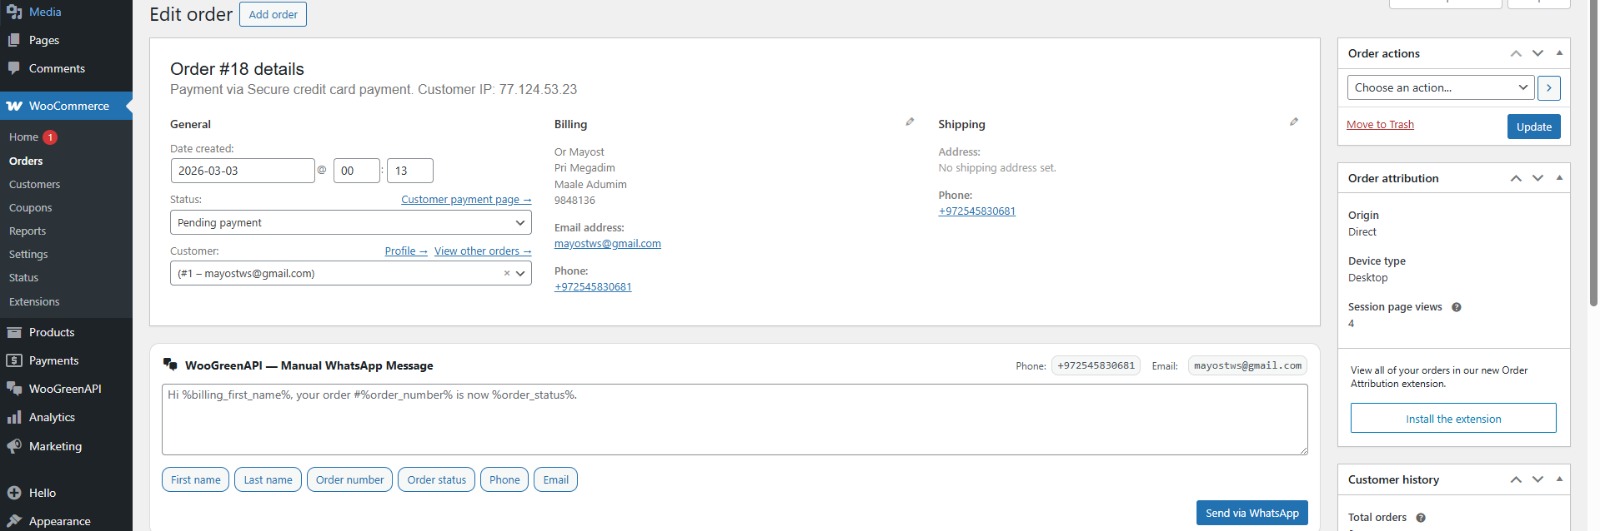The width and height of the screenshot is (1600, 531).
Task: Click the Home notification badge
Action: click(50, 137)
